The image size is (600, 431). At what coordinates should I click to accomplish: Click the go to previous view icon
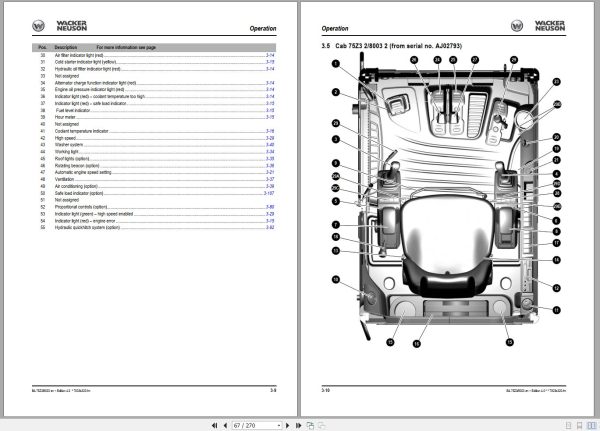coord(310,425)
